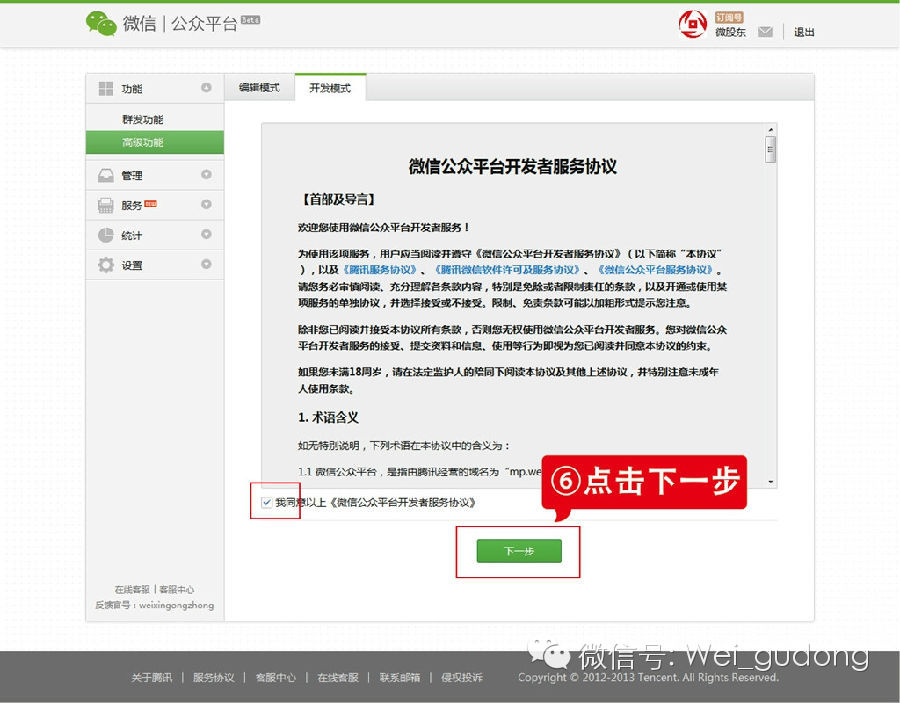900x703 pixels.
Task: Click the green 下一步 button
Action: [x=519, y=551]
